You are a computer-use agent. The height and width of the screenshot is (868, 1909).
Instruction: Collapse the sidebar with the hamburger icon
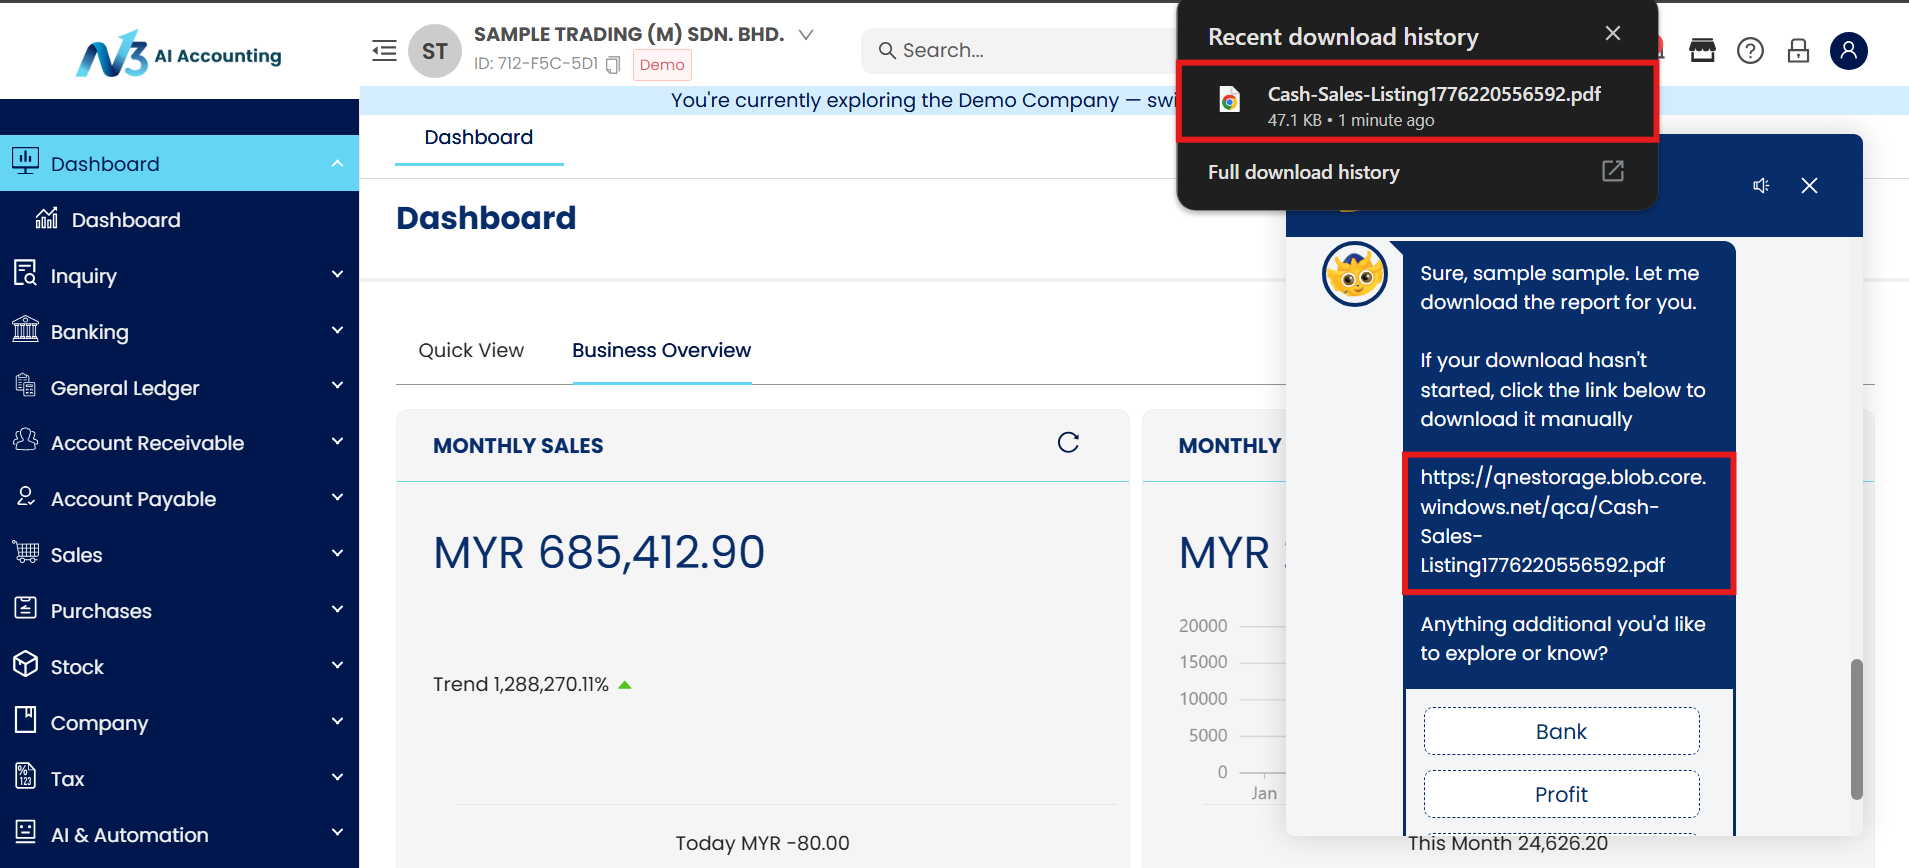pyautogui.click(x=384, y=51)
